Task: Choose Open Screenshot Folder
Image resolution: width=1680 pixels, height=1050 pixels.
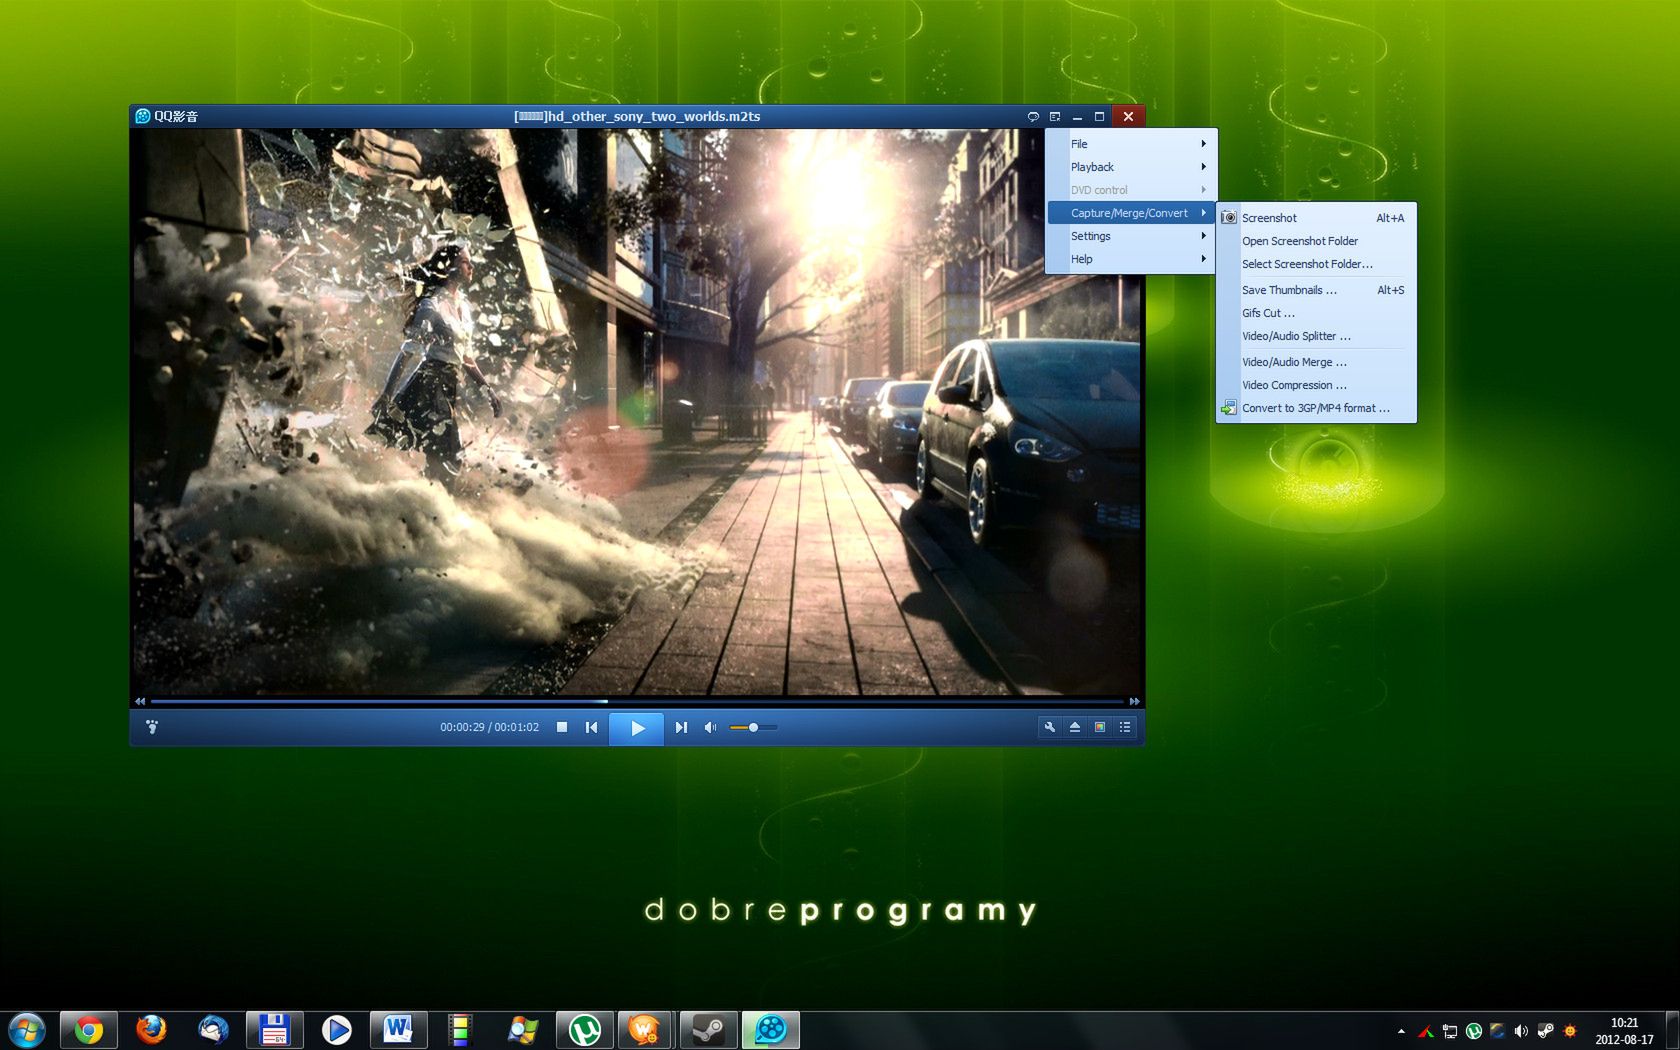Action: pyautogui.click(x=1316, y=241)
